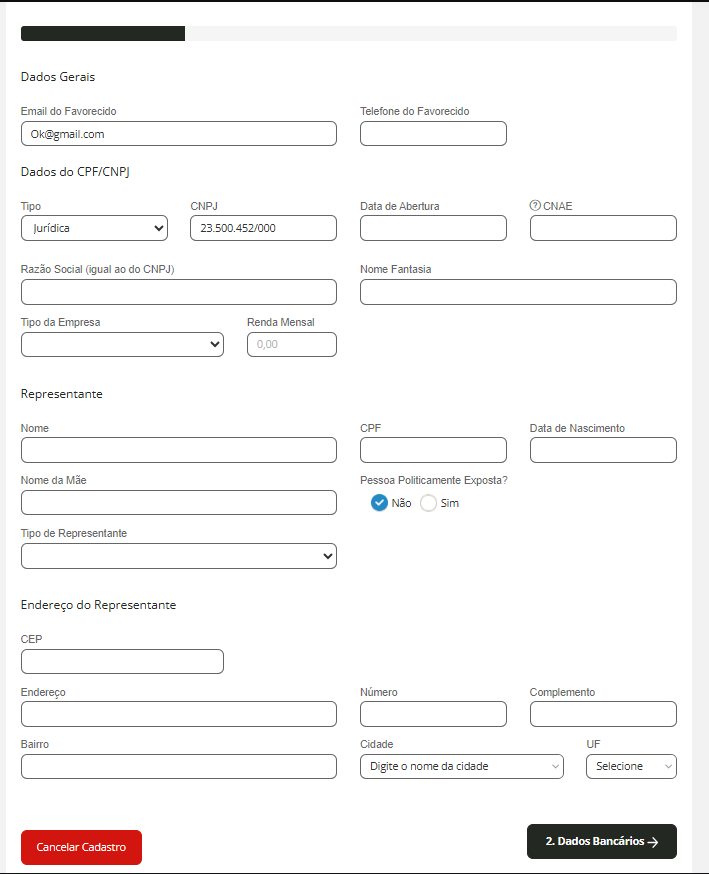Open the Cidade city name dropdown

(x=462, y=766)
